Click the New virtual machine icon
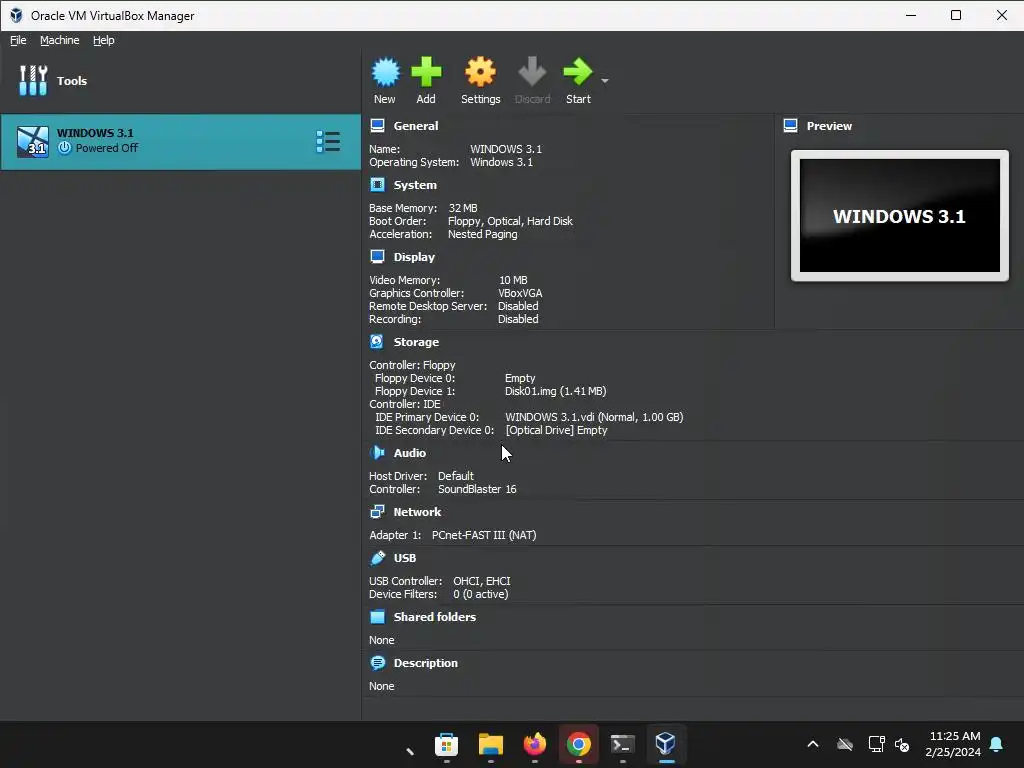The image size is (1024, 768). tap(385, 72)
